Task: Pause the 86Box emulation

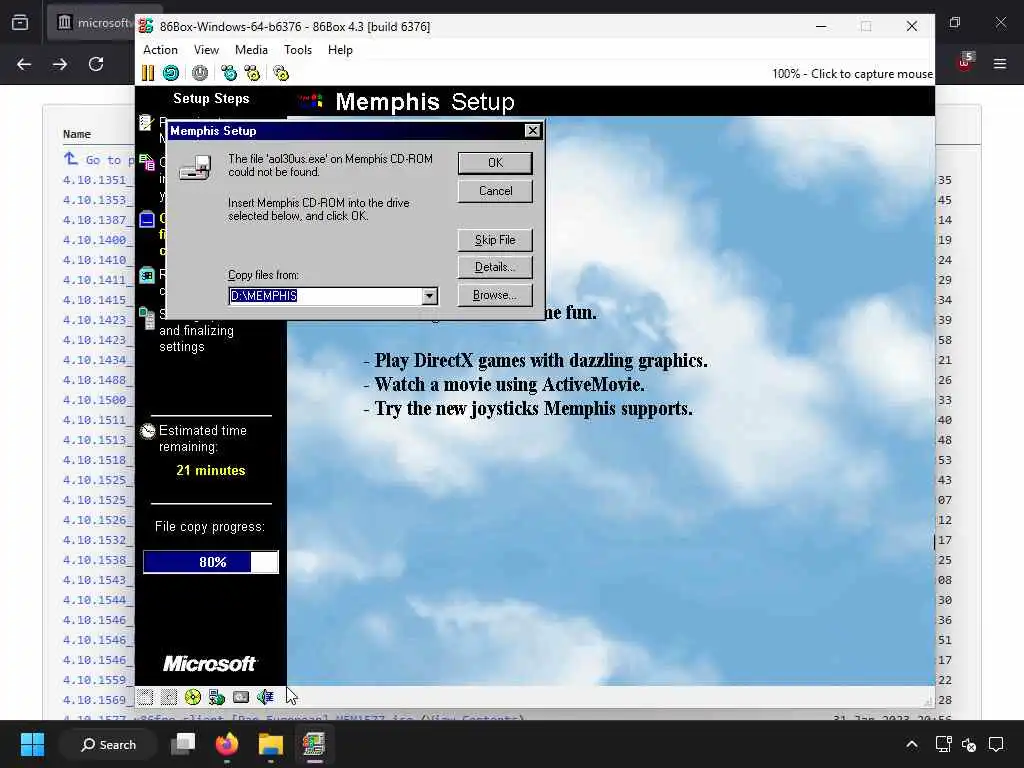Action: pos(148,73)
